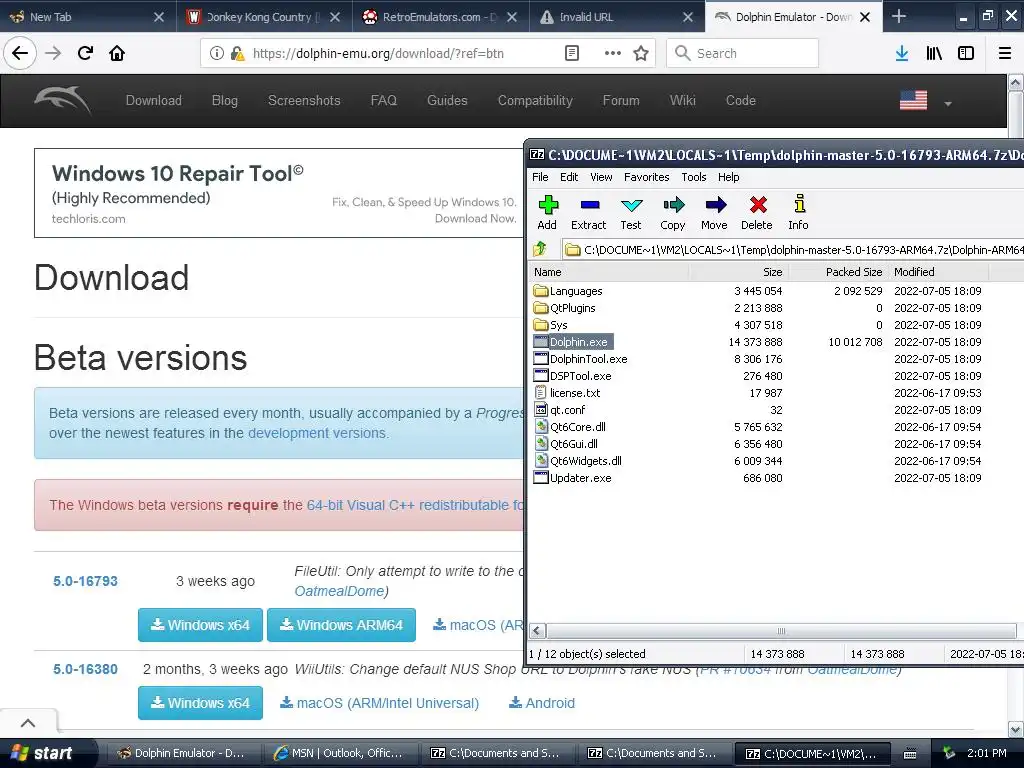Open Compatibility page in site nav
Screen dimensions: 1024x768
pos(535,100)
